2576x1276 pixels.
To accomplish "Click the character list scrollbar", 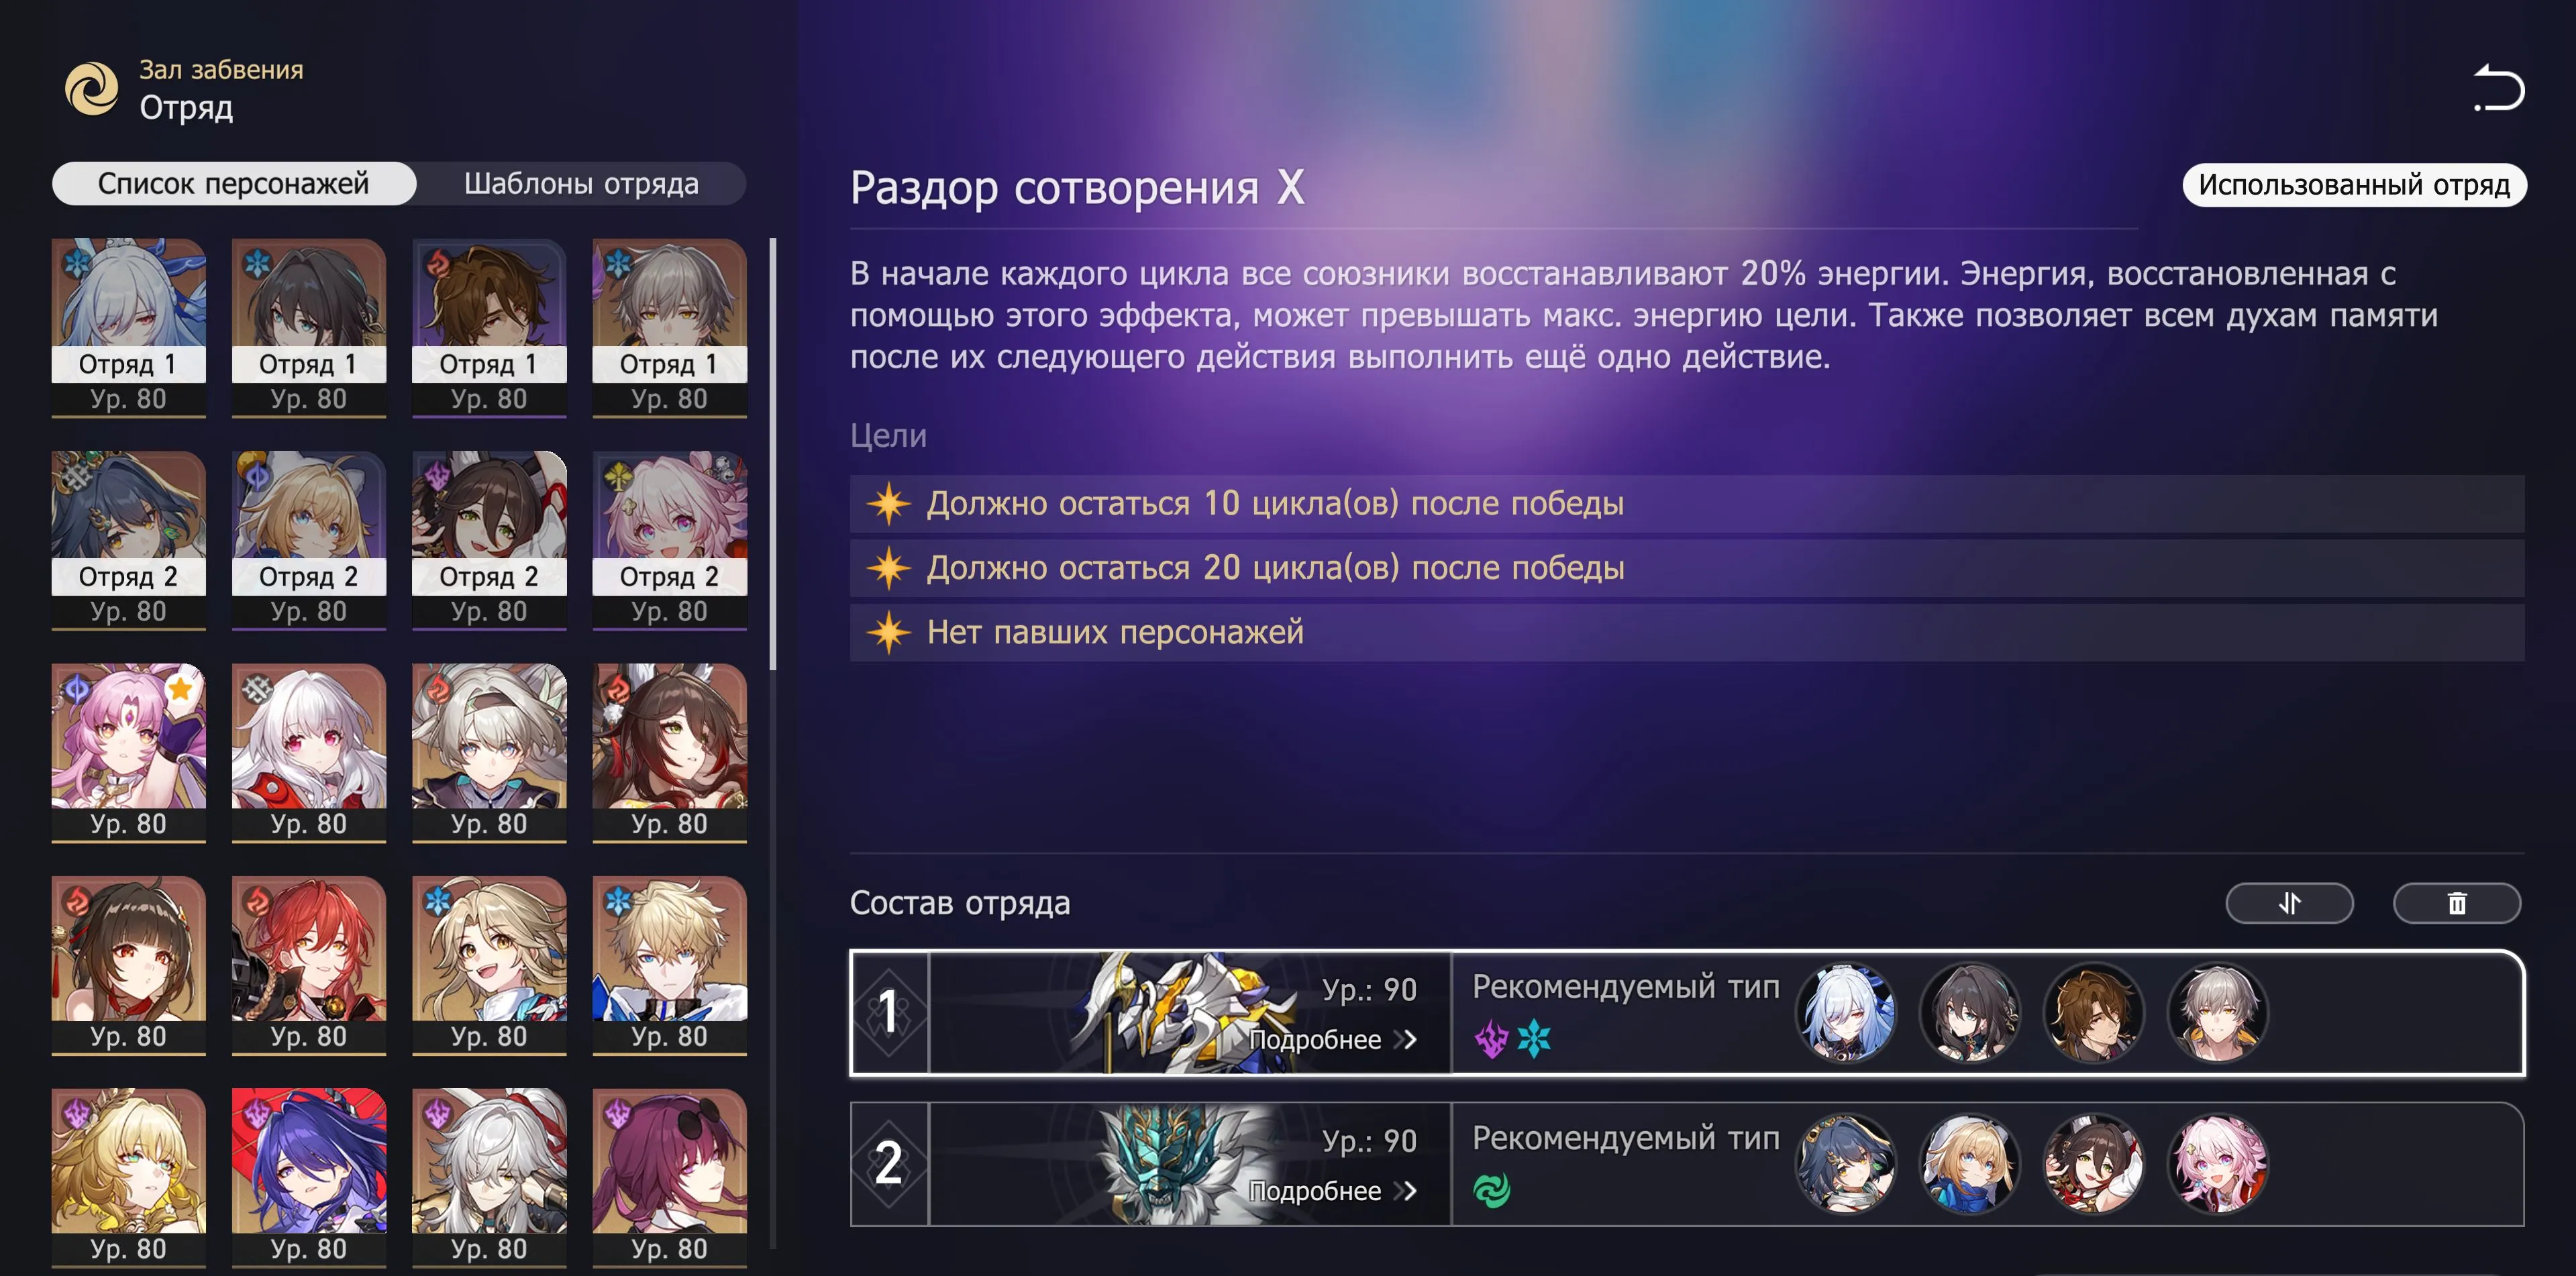I will click(x=772, y=453).
